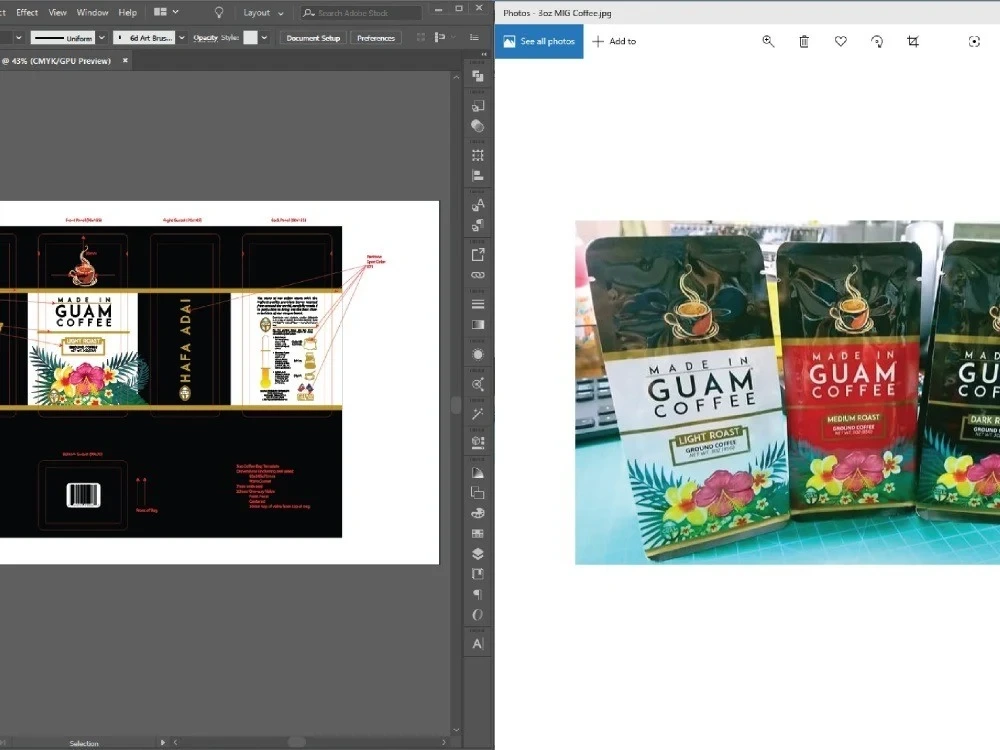Click See all photos button
Screen dimensions: 1000x750
click(x=539, y=41)
